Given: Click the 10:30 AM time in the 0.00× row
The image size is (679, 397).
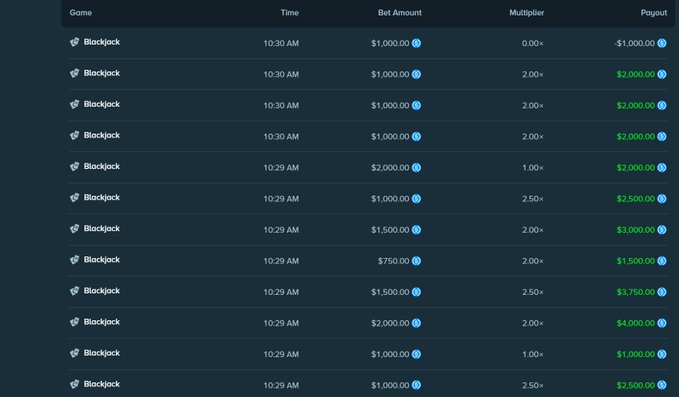Looking at the screenshot, I should click(x=281, y=43).
